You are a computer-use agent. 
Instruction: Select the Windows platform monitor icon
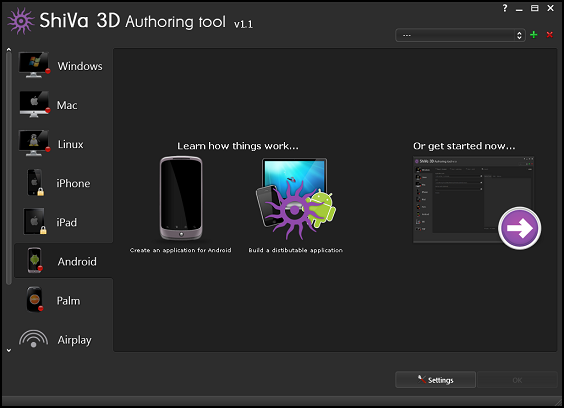34,65
